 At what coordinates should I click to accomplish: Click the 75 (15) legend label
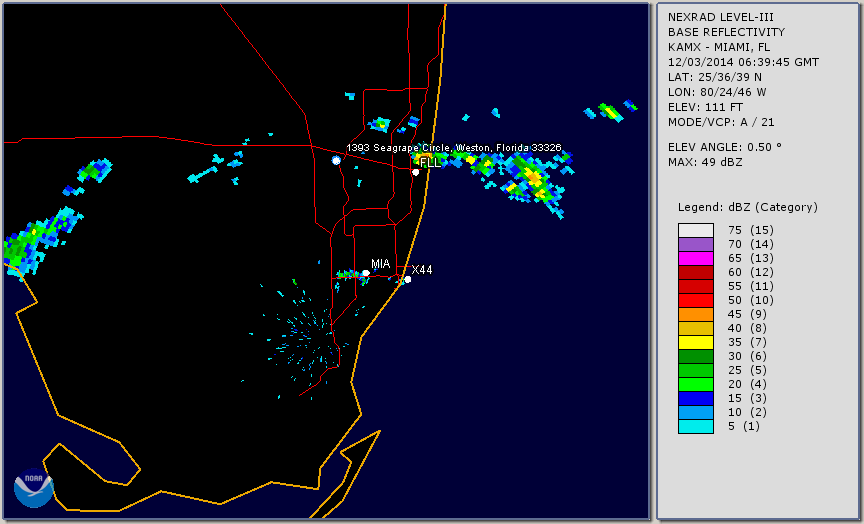tap(750, 230)
